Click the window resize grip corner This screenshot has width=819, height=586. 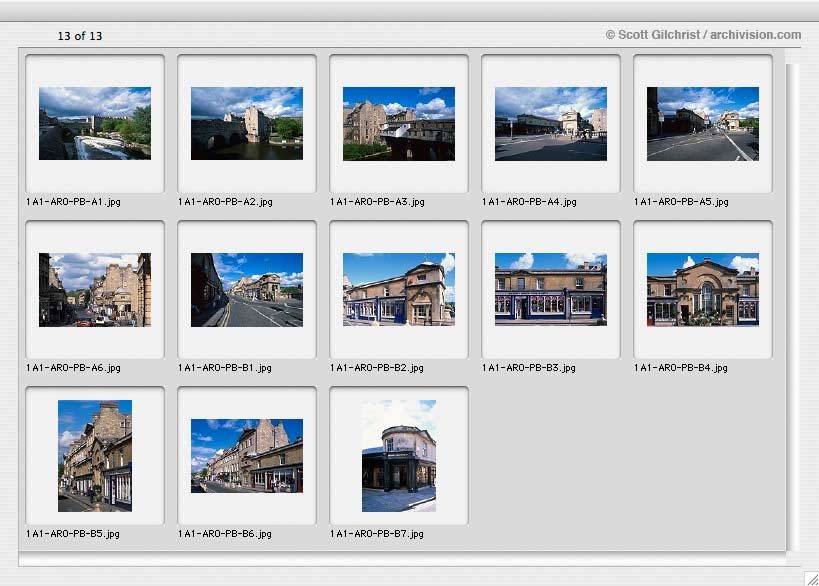[x=811, y=579]
